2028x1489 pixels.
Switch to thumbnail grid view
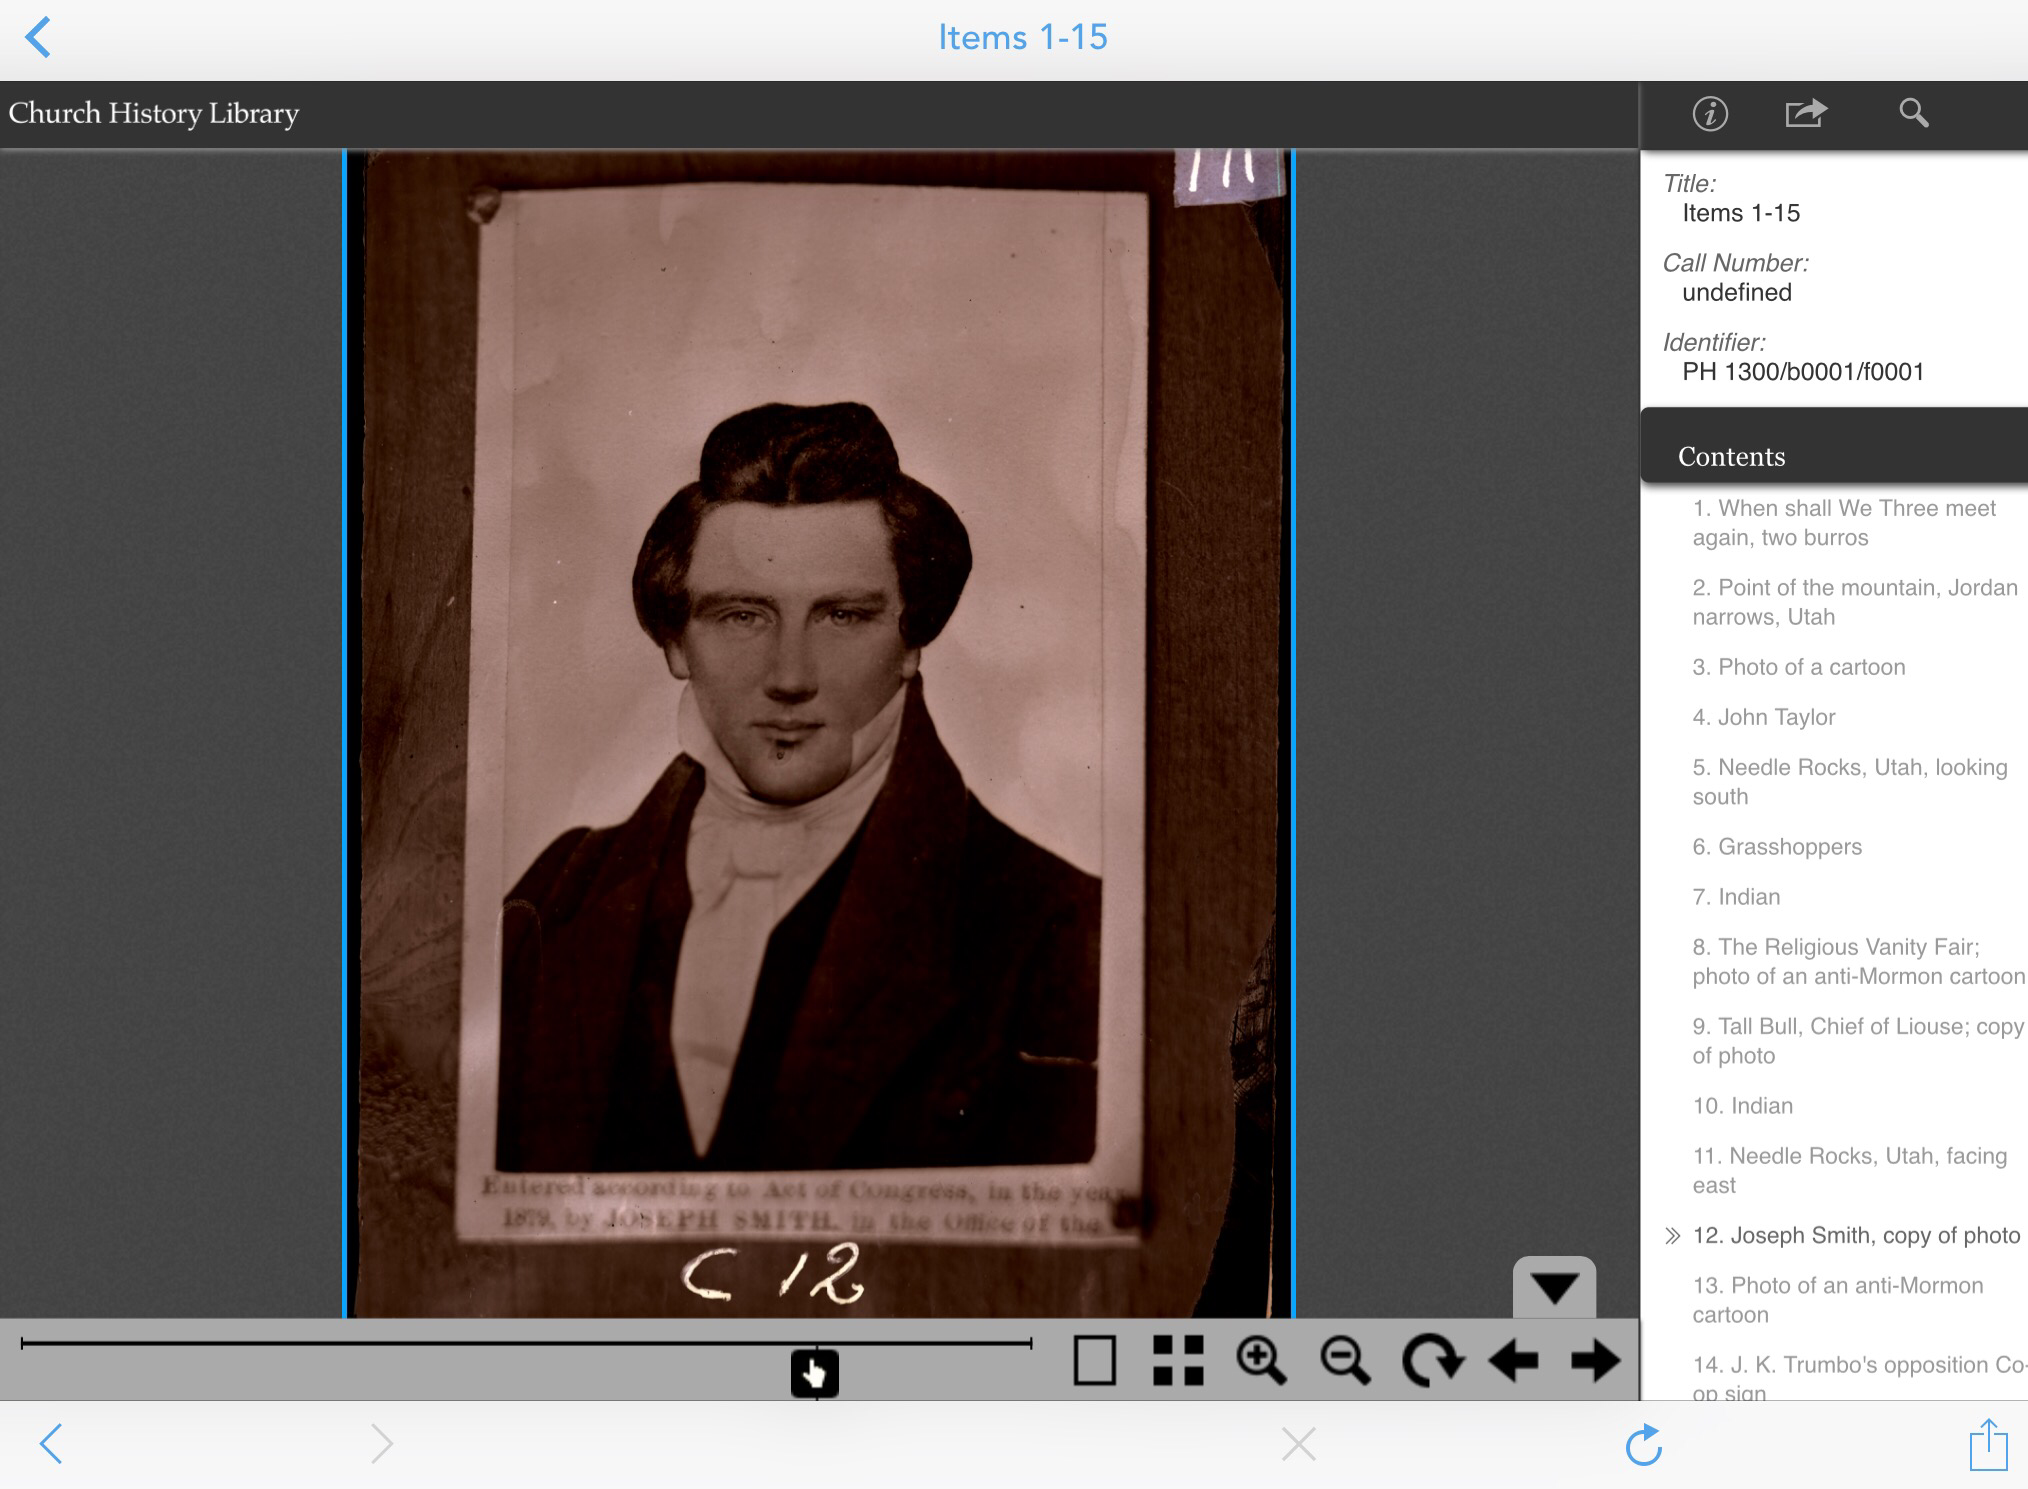pos(1178,1360)
